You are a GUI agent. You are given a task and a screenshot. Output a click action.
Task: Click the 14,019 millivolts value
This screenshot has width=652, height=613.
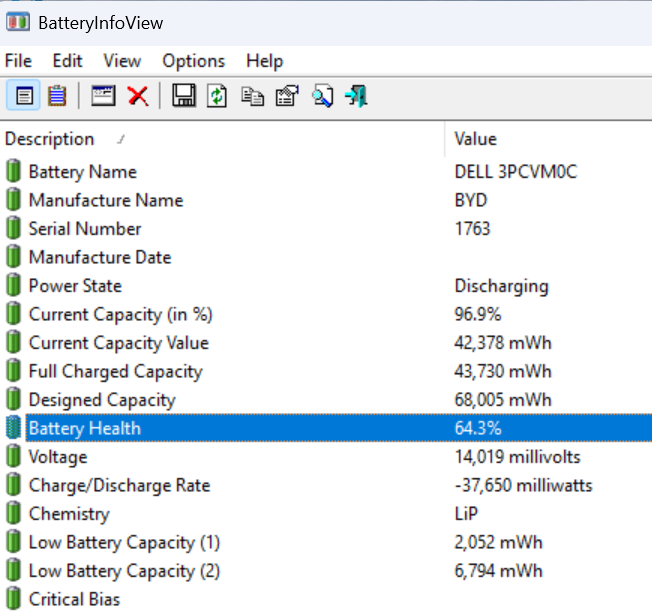coord(517,457)
